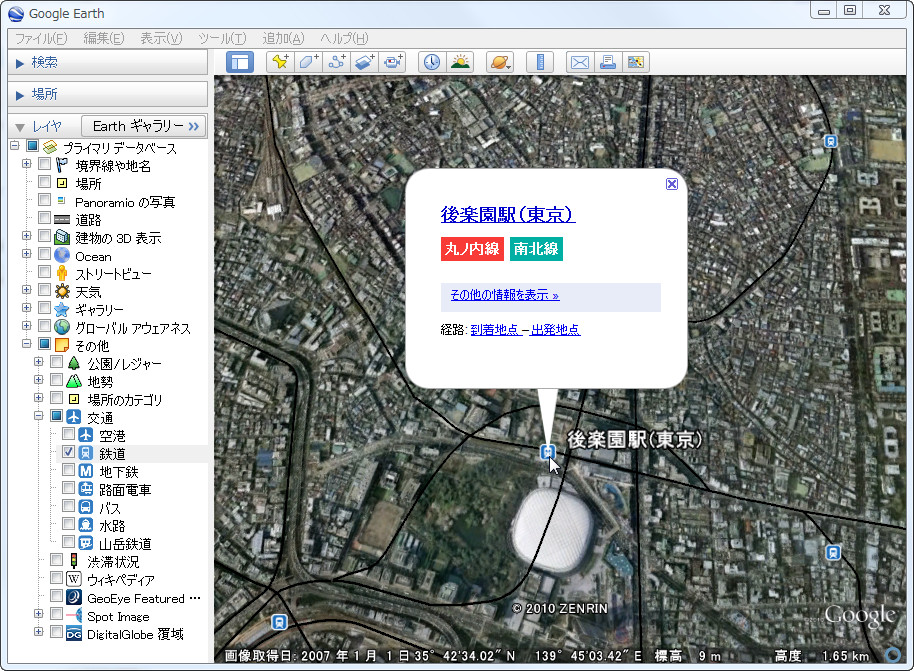Image resolution: width=914 pixels, height=671 pixels.
Task: Open the ruler measuring tool
Action: point(540,62)
